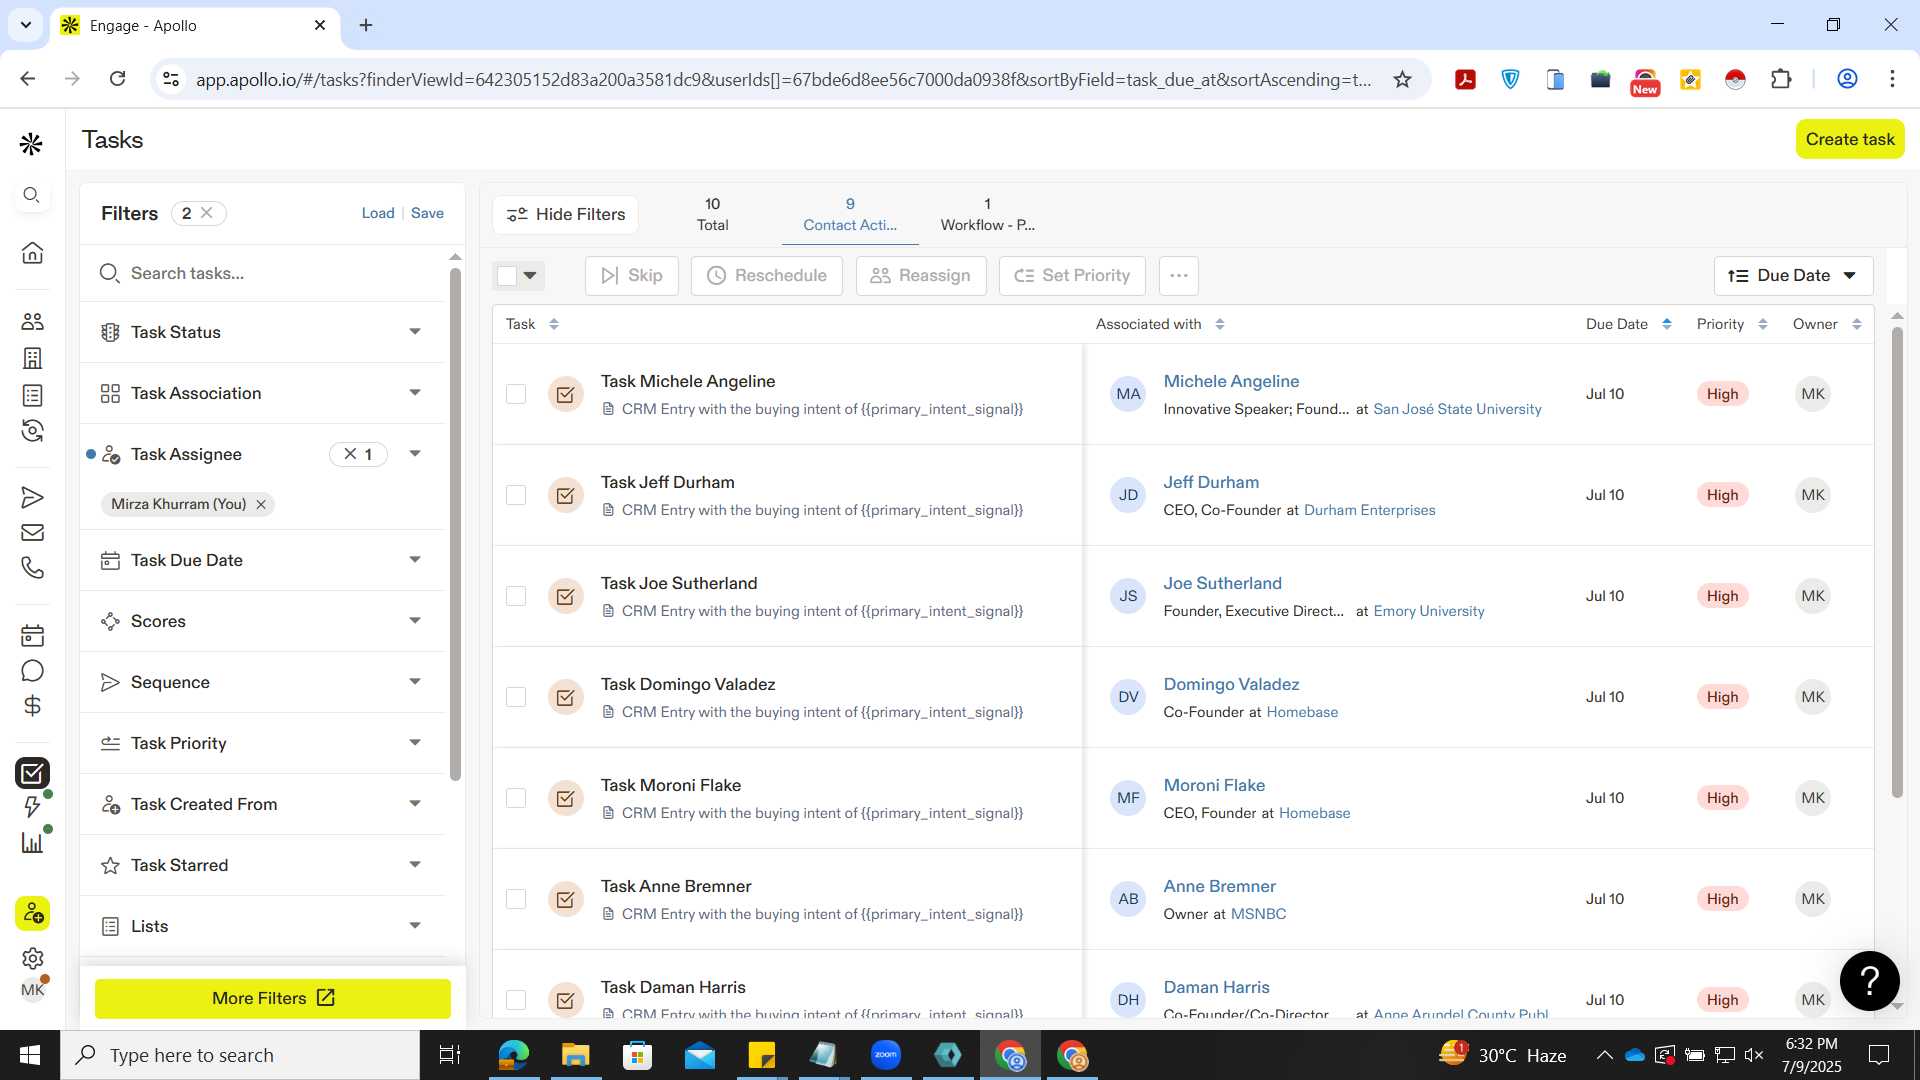Click task type icon for Michele Angeline row
The image size is (1920, 1080).
click(565, 394)
